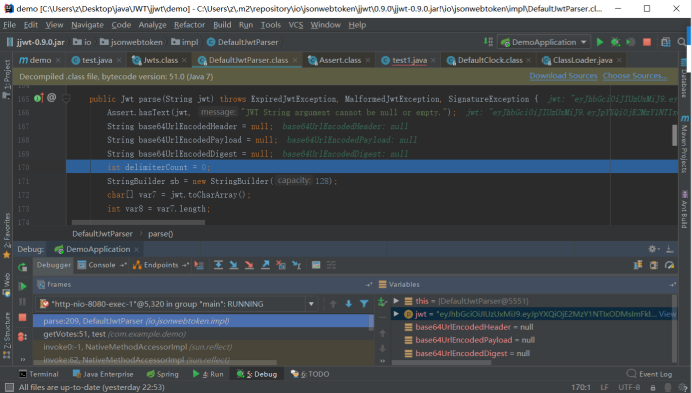
Task: Open the Console tab in the debug panel
Action: click(102, 265)
